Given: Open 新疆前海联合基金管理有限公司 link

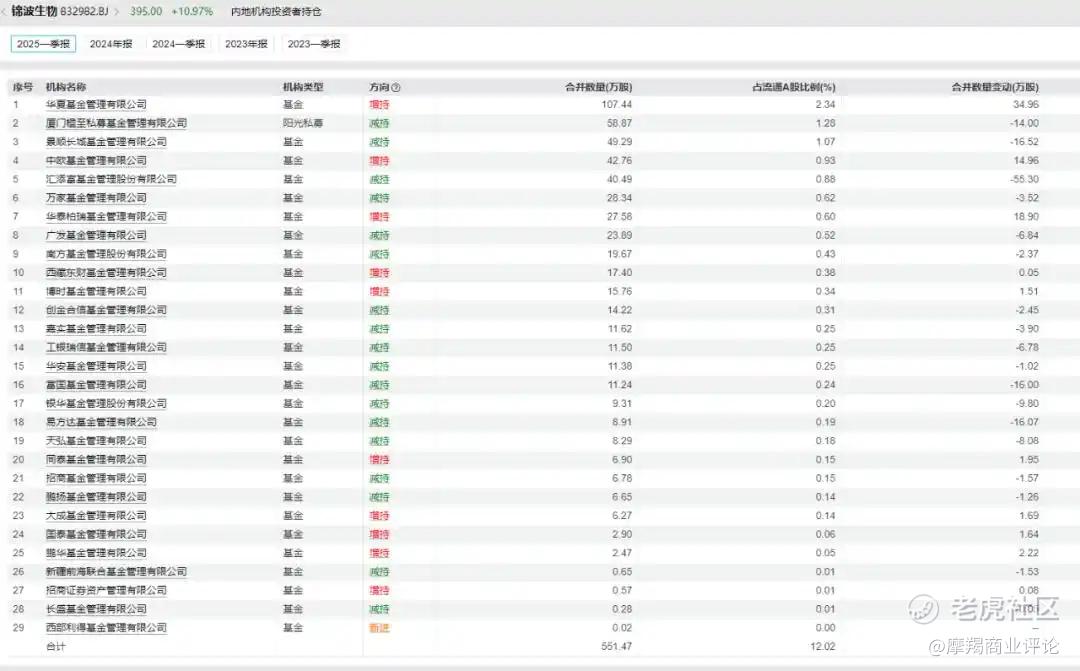Looking at the screenshot, I should (116, 572).
